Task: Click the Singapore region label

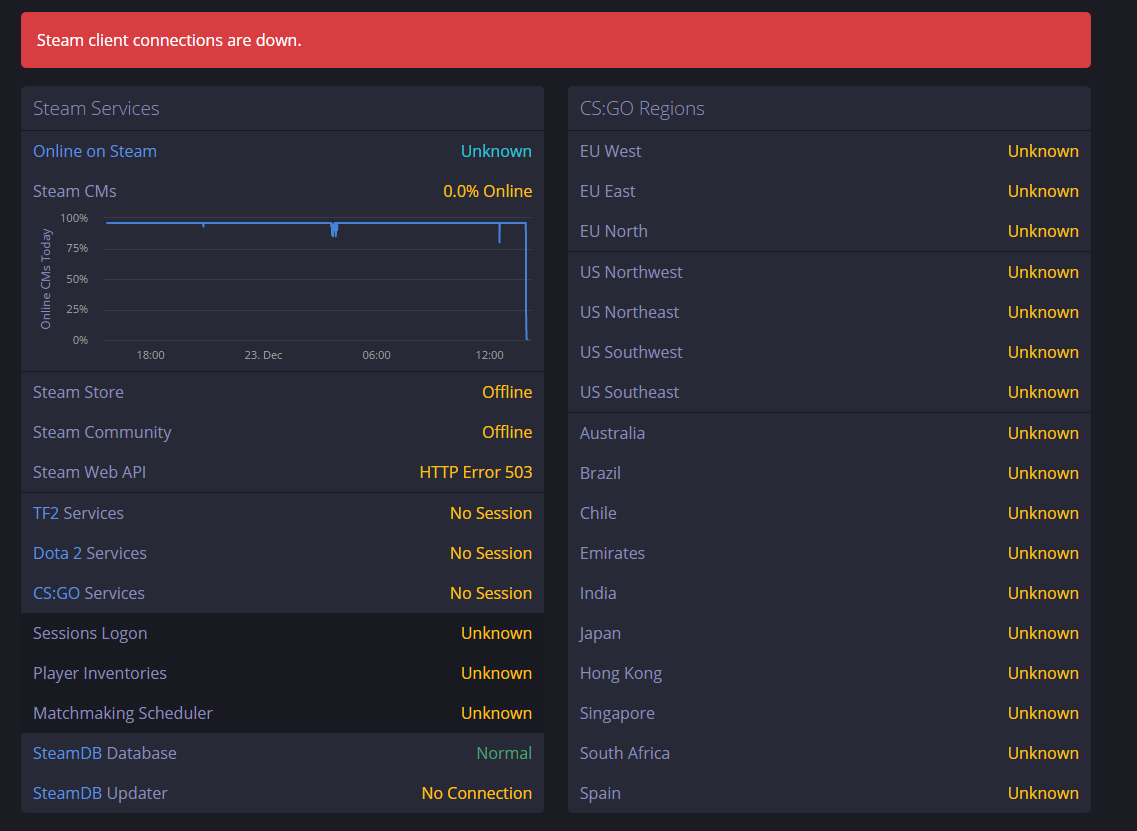Action: tap(617, 713)
